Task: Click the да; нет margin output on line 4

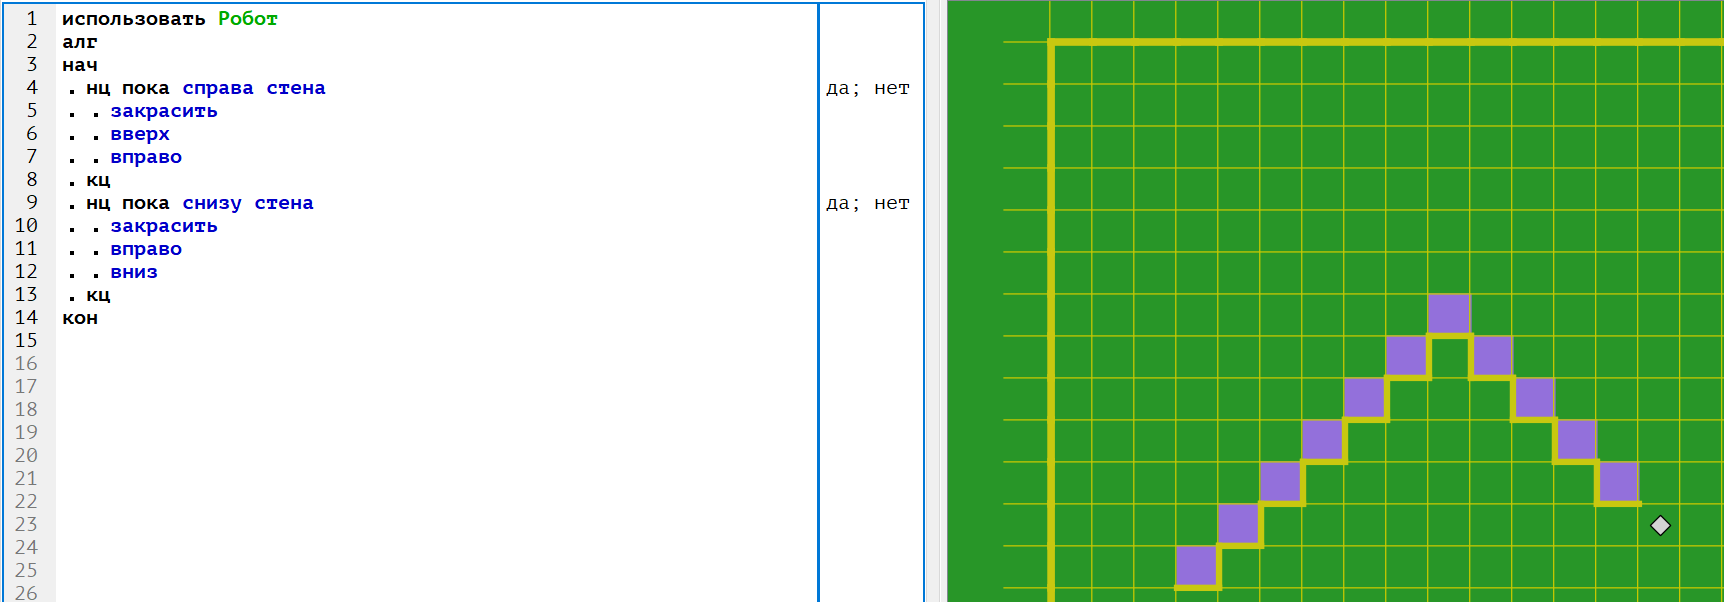Action: (867, 88)
